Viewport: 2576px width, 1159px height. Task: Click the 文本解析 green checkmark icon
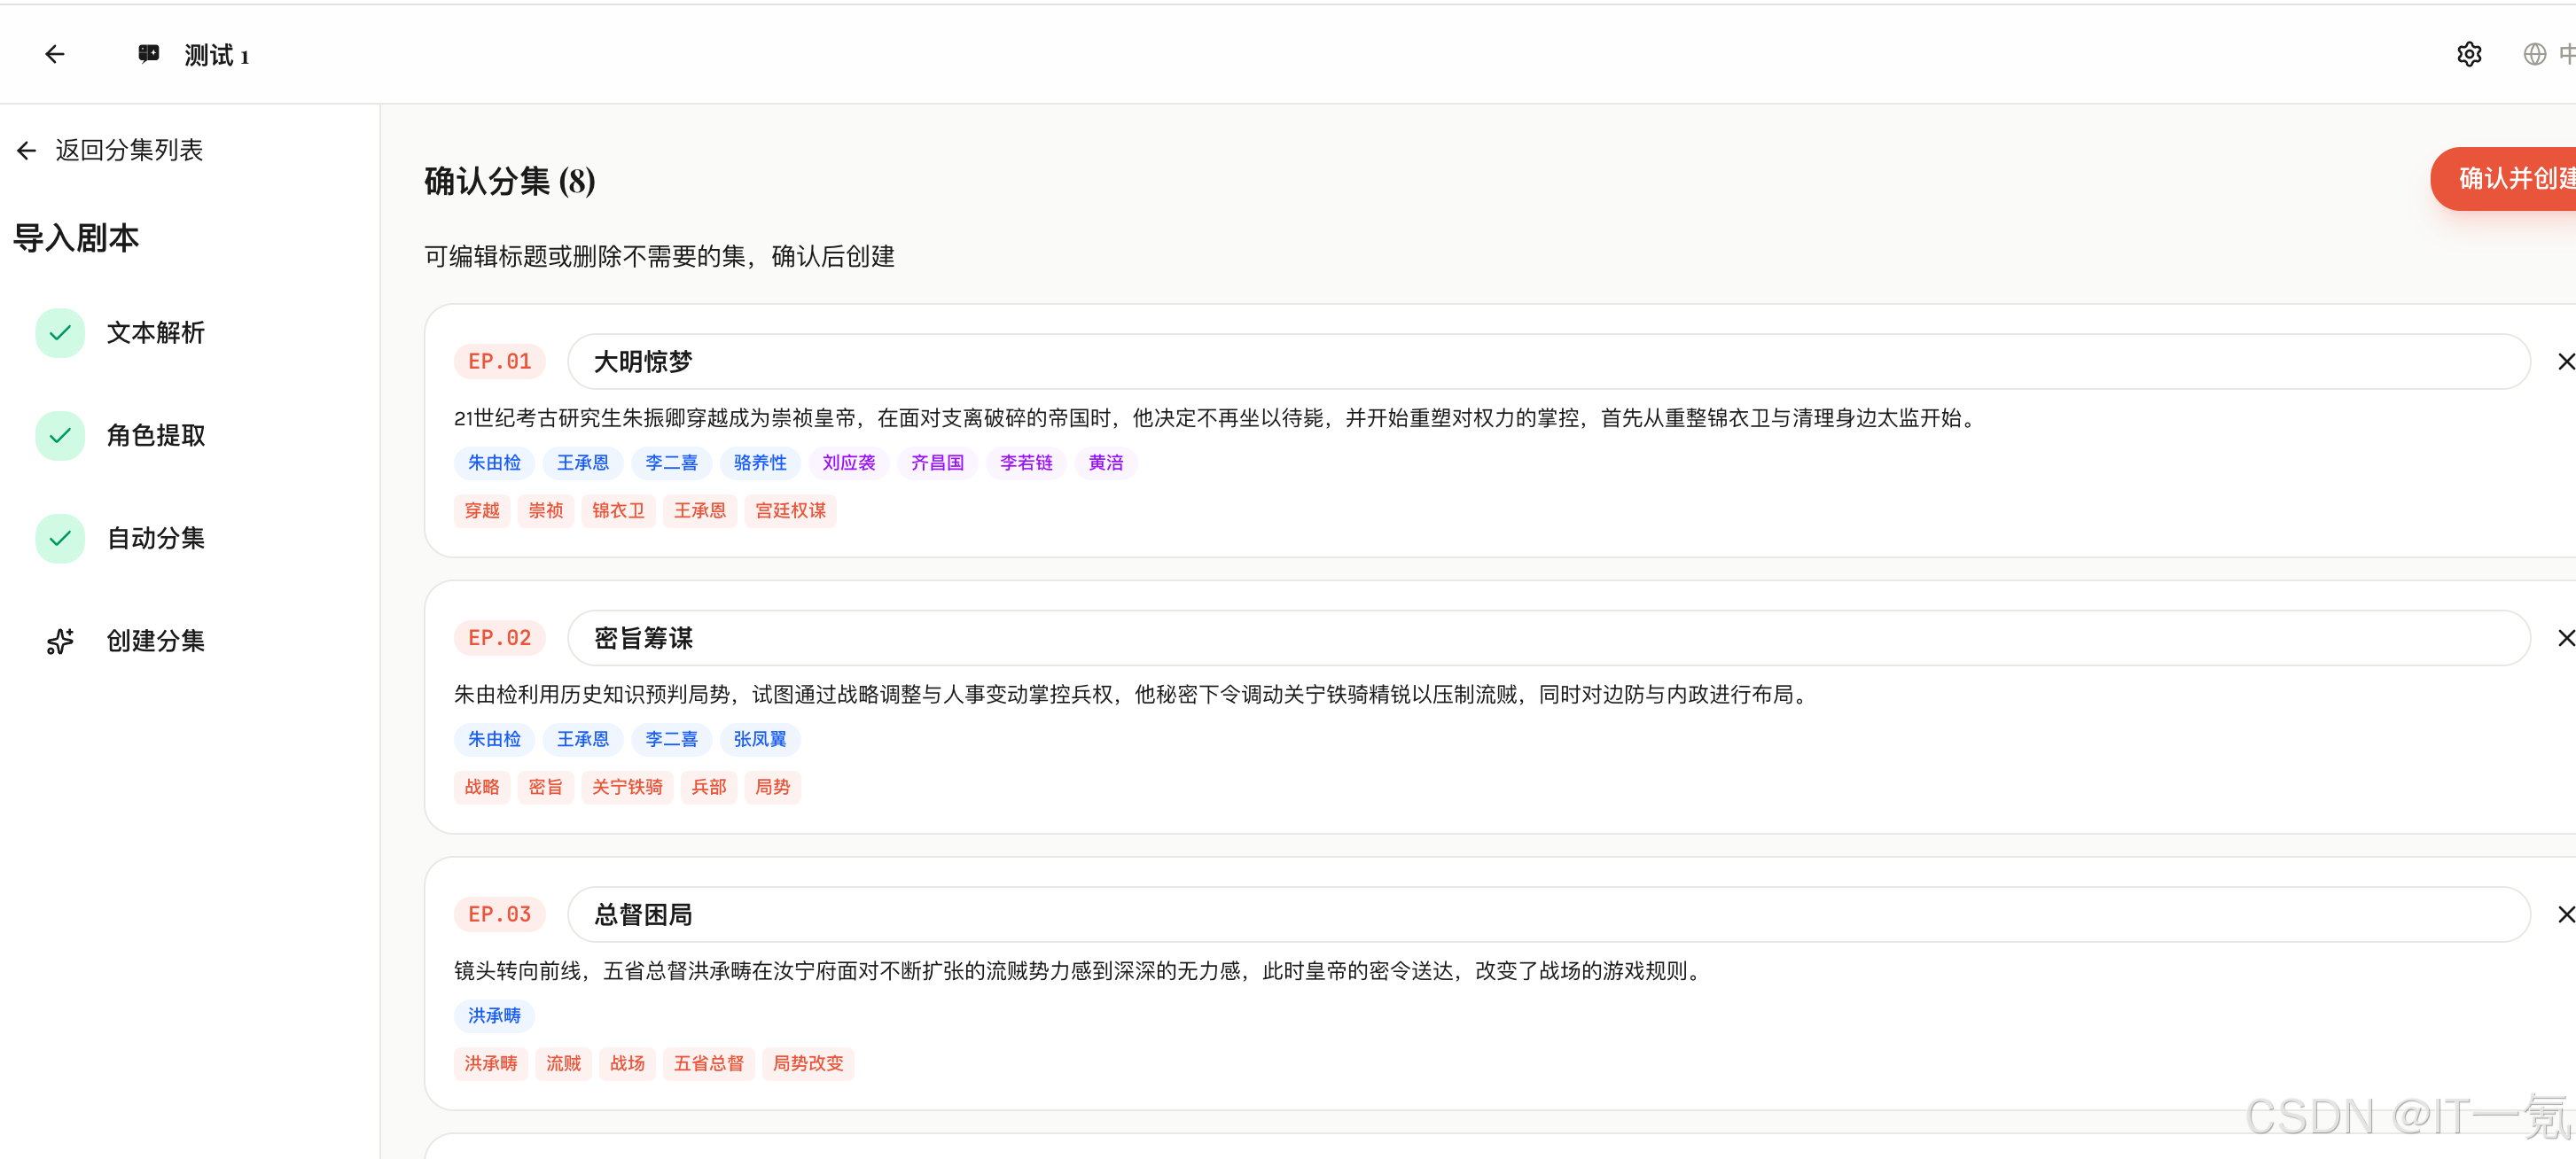point(60,333)
